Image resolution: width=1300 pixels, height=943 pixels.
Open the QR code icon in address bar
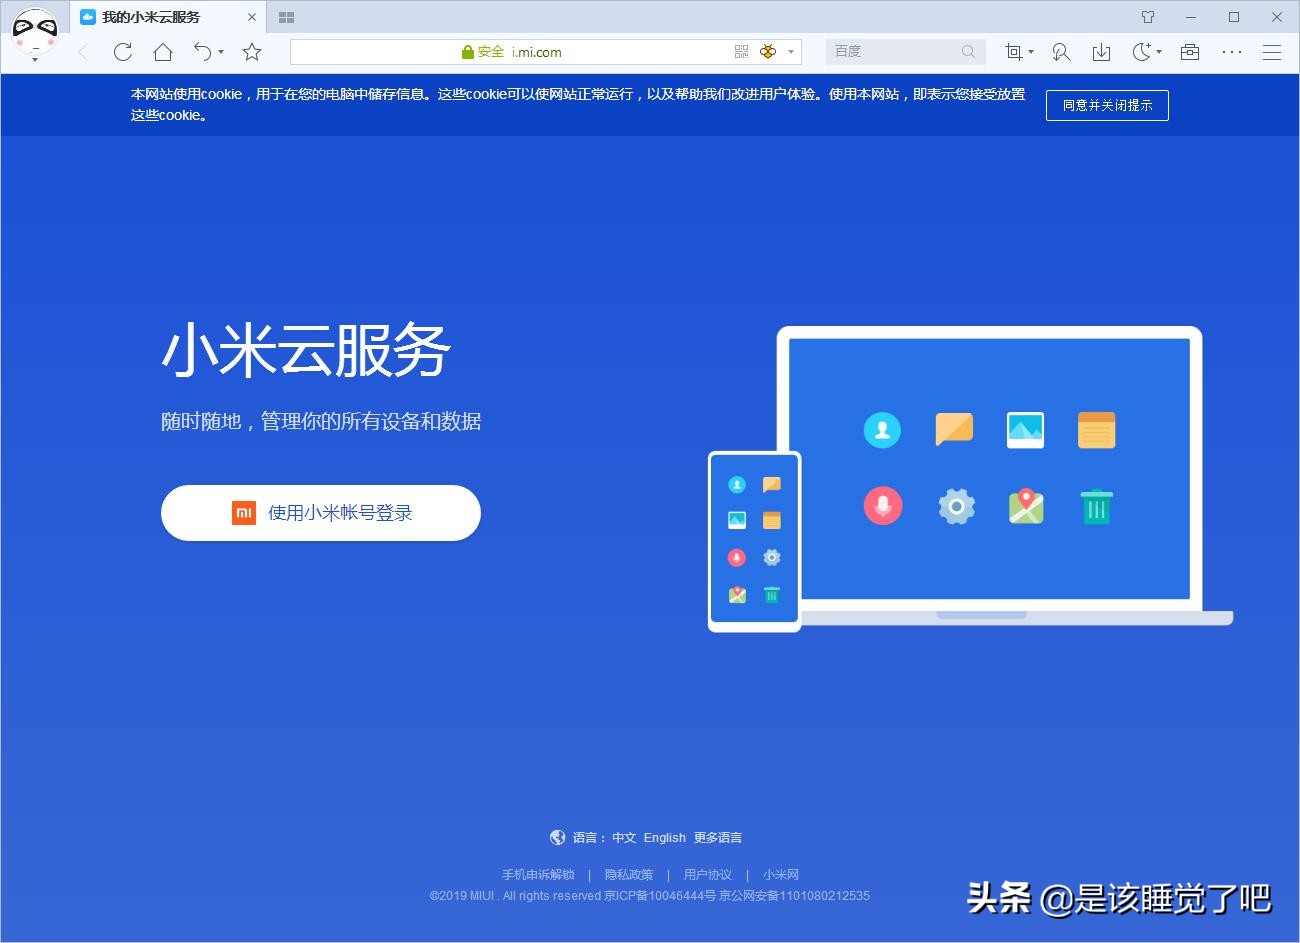741,52
